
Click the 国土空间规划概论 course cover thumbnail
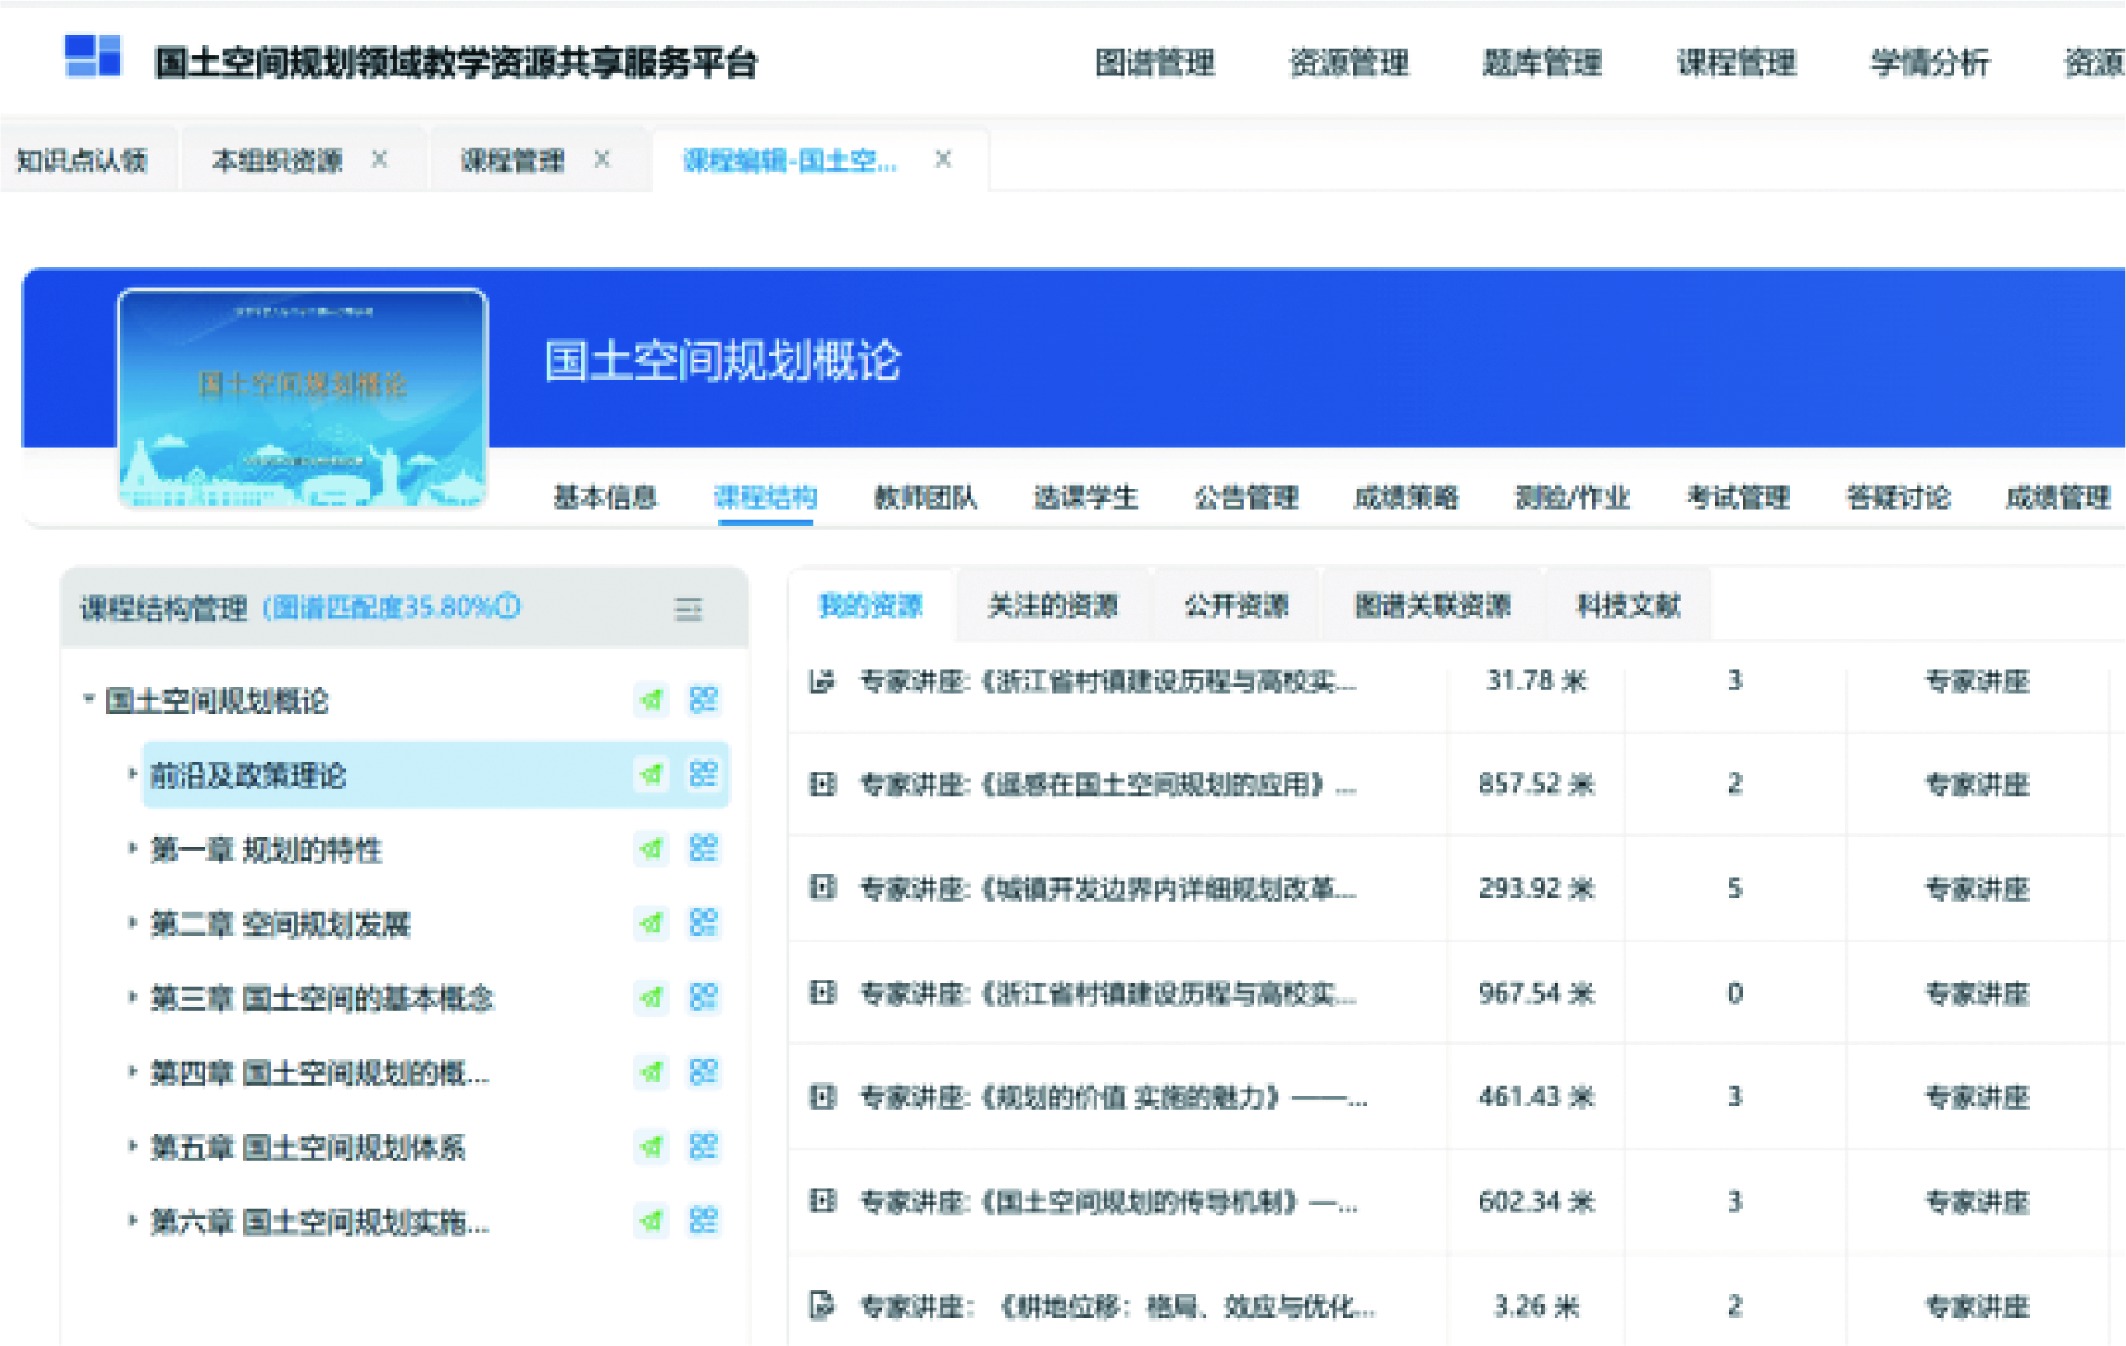[x=302, y=398]
